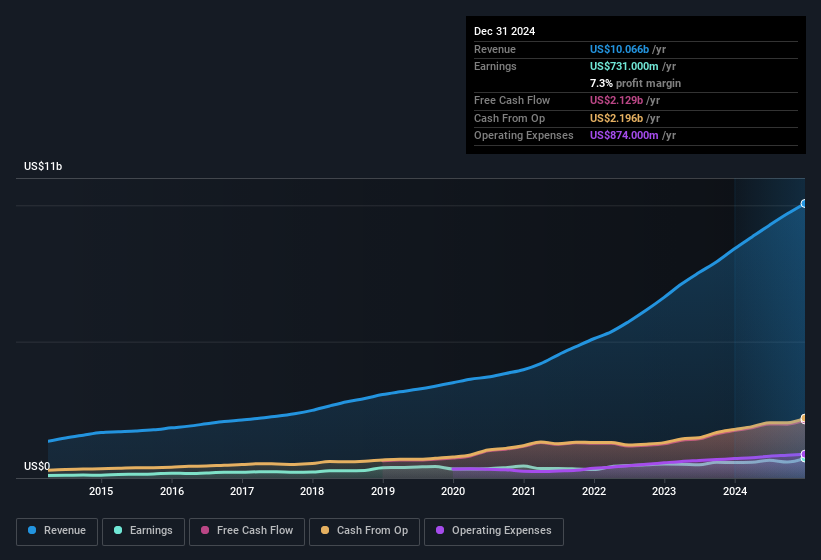The height and width of the screenshot is (560, 821).
Task: Click the 2022 x-axis label
Action: point(594,491)
